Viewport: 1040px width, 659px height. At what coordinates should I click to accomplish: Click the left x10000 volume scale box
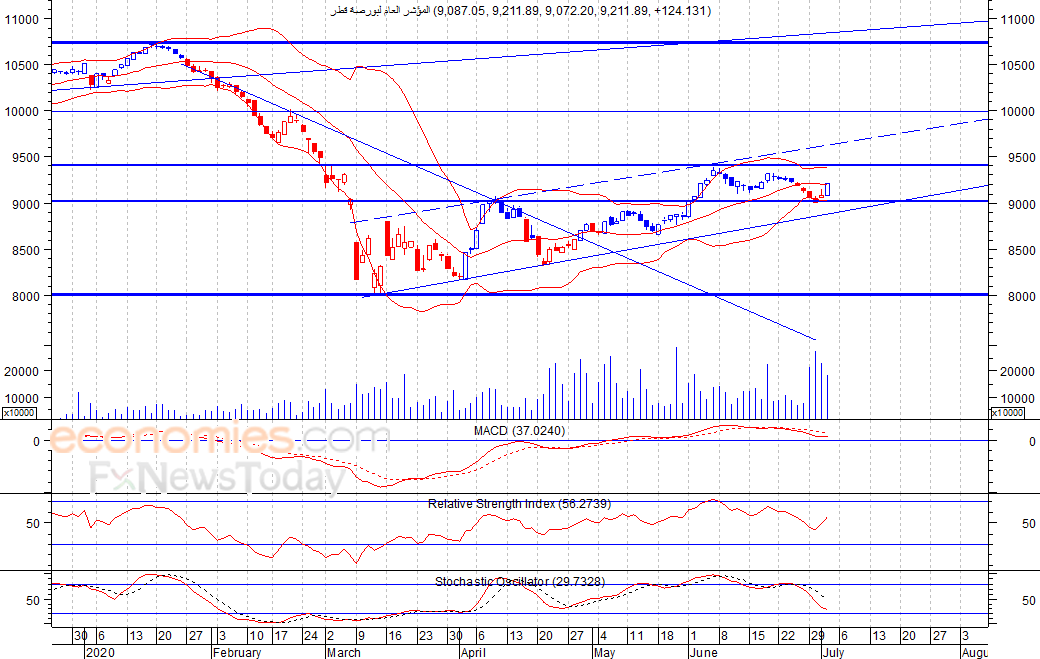click(x=19, y=413)
